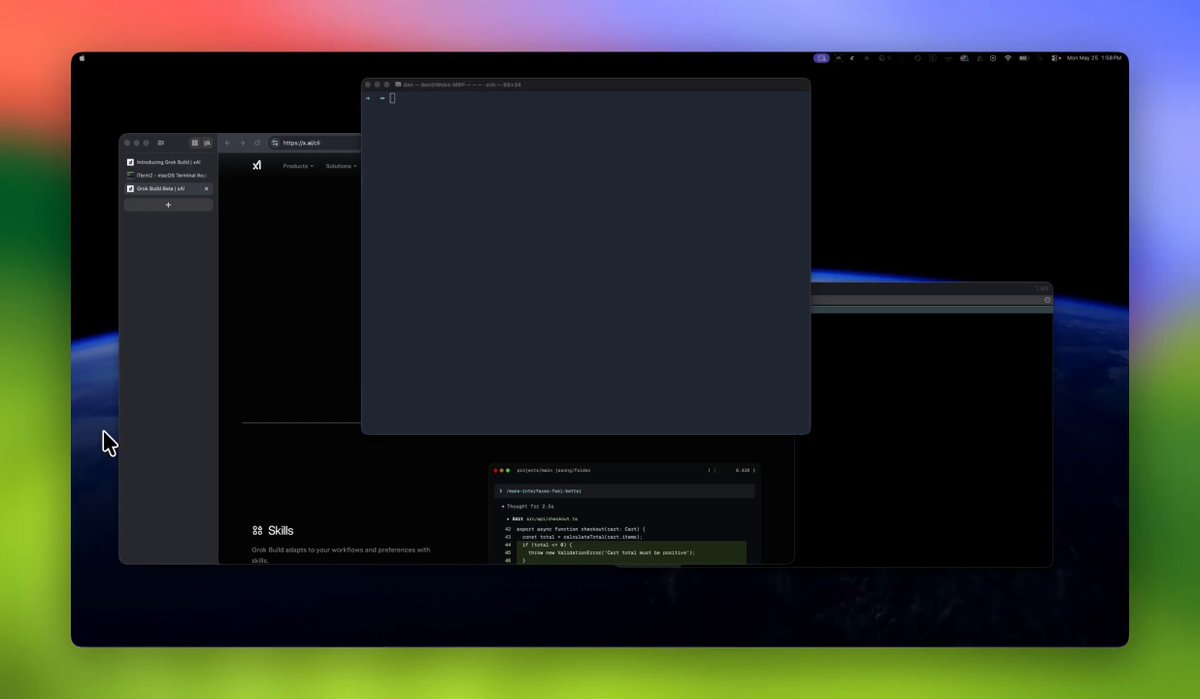
Task: Select the 'Introducing Grok Build | xAI' browser tab
Action: [x=167, y=161]
